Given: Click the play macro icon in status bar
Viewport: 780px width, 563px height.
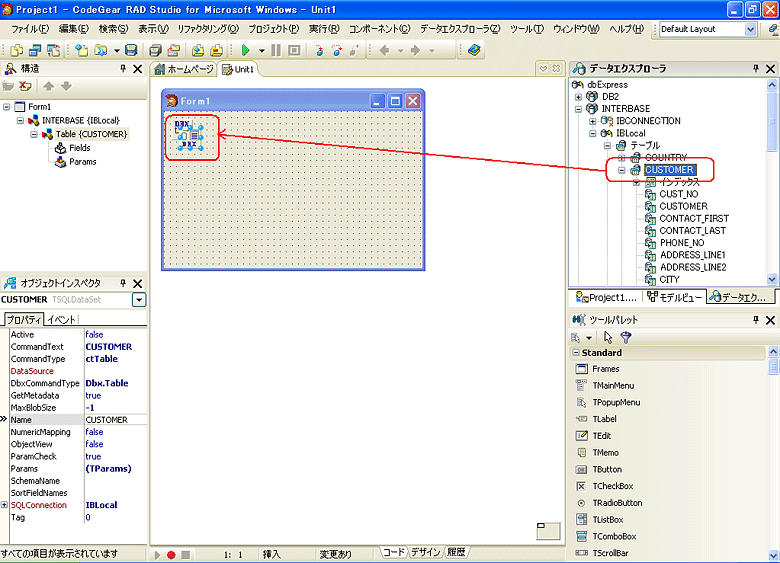Looking at the screenshot, I should (x=157, y=555).
